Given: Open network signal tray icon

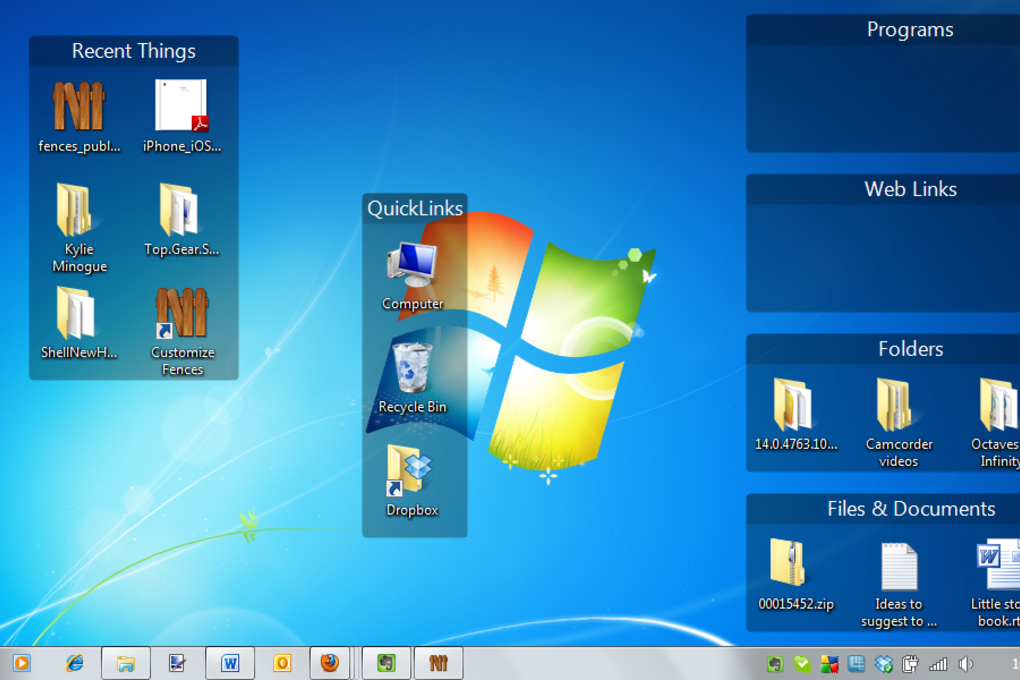Looking at the screenshot, I should 938,664.
